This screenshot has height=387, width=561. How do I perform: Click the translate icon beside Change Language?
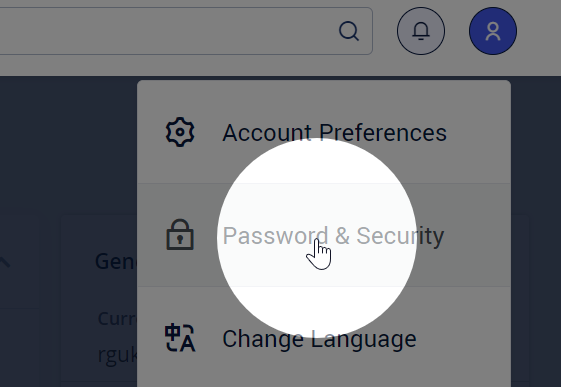click(180, 338)
